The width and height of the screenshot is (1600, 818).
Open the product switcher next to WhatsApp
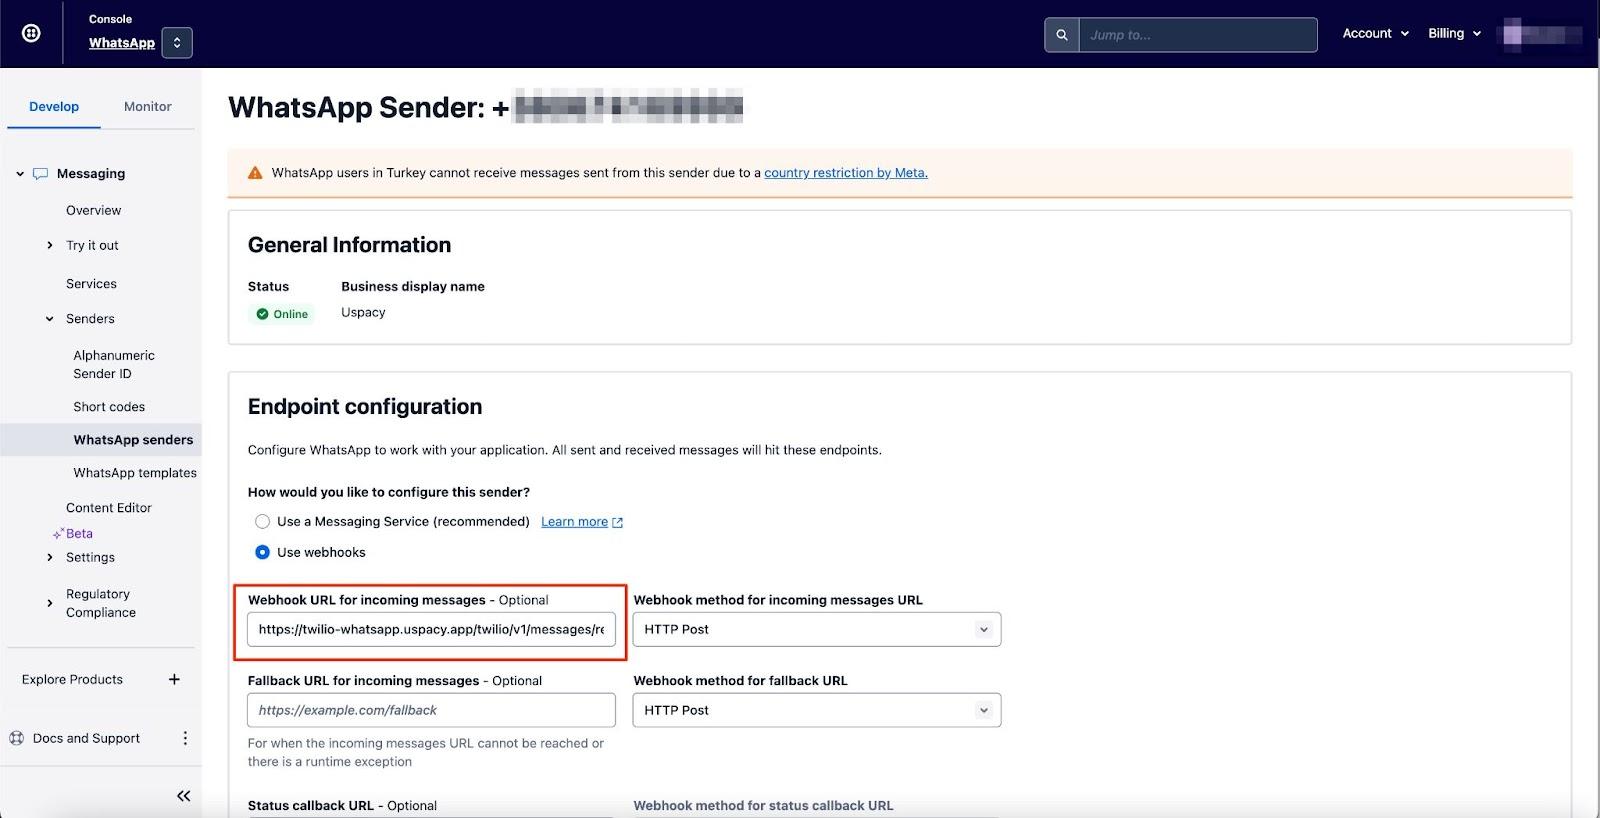pyautogui.click(x=177, y=43)
